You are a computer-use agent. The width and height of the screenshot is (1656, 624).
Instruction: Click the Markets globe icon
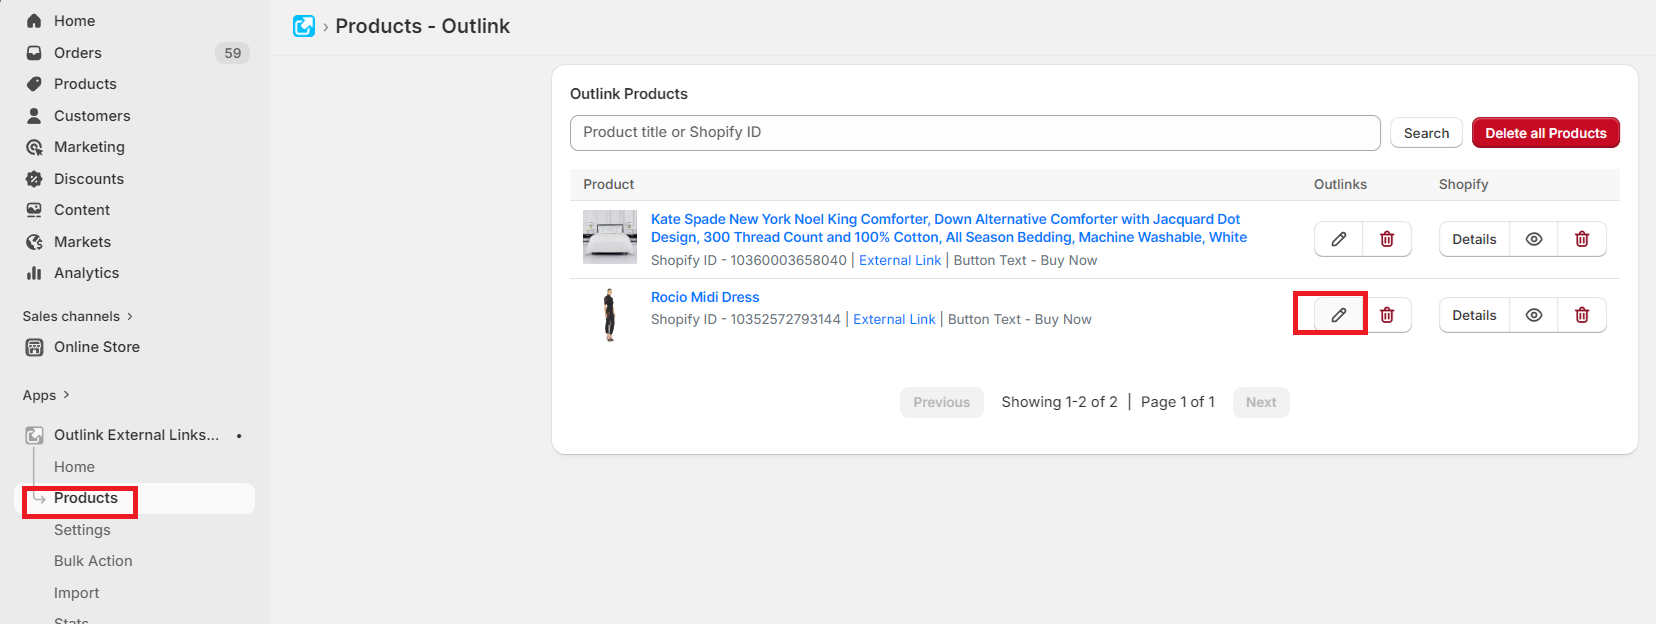tap(34, 242)
